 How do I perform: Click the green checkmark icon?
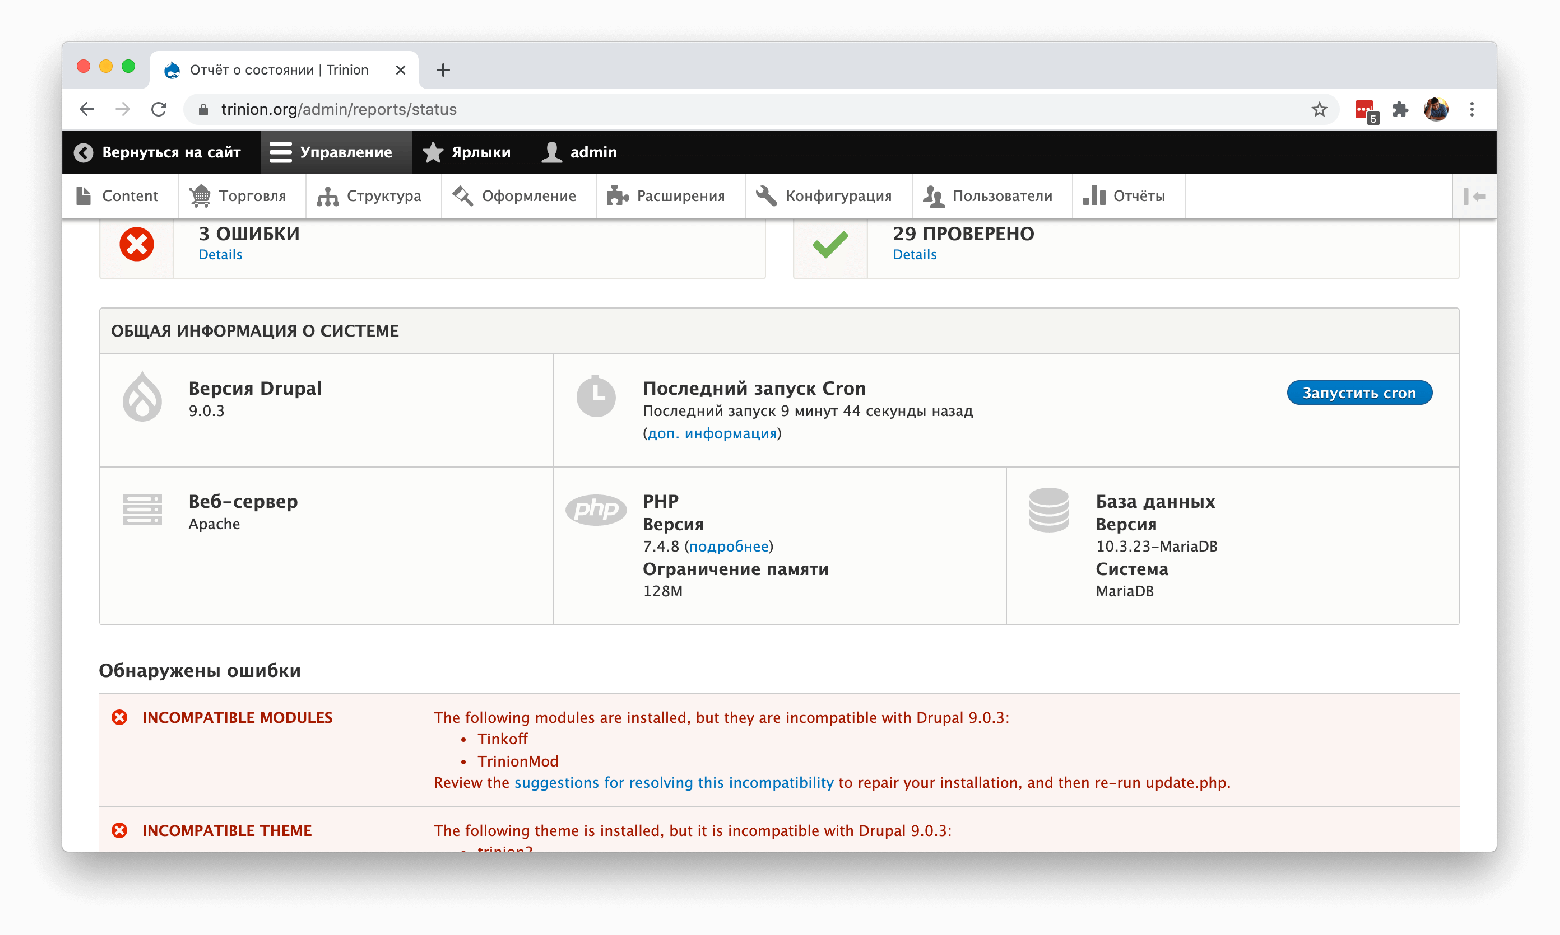tap(830, 244)
